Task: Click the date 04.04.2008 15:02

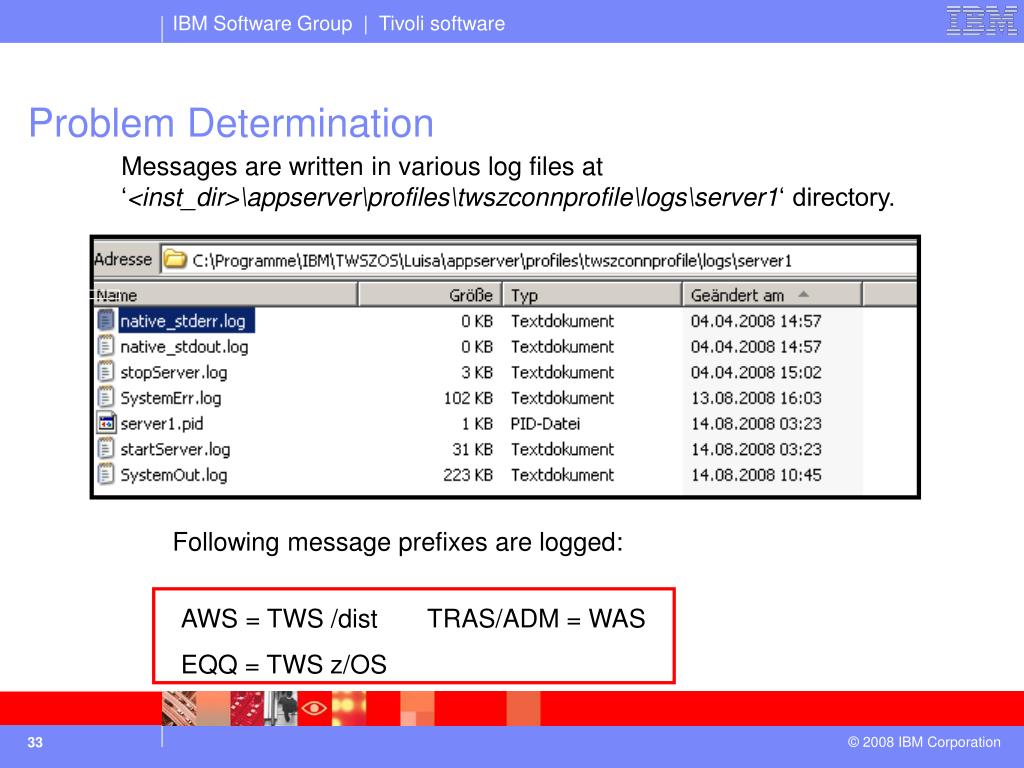Action: pyautogui.click(x=756, y=372)
